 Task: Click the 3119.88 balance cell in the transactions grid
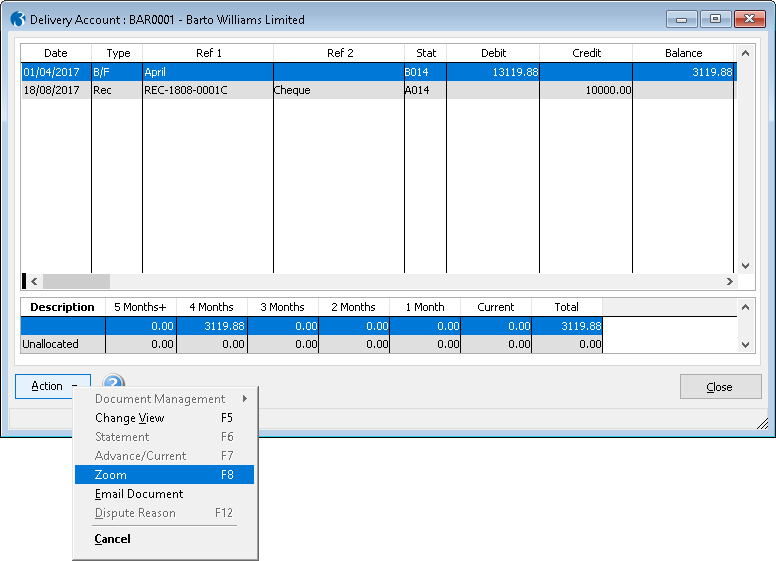(683, 72)
